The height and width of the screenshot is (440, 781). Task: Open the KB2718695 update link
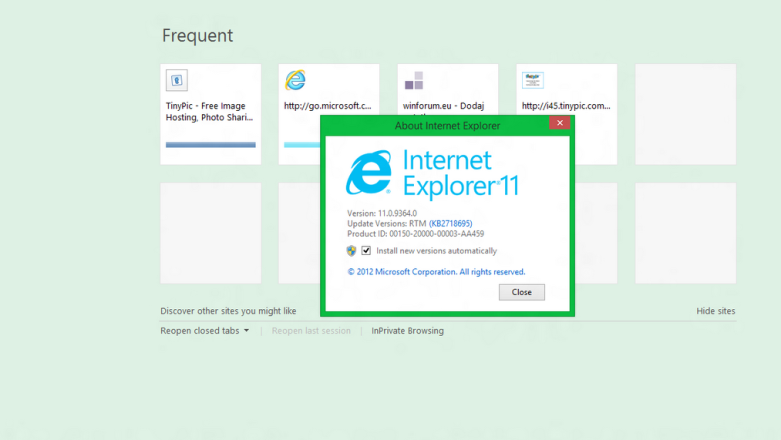[450, 223]
